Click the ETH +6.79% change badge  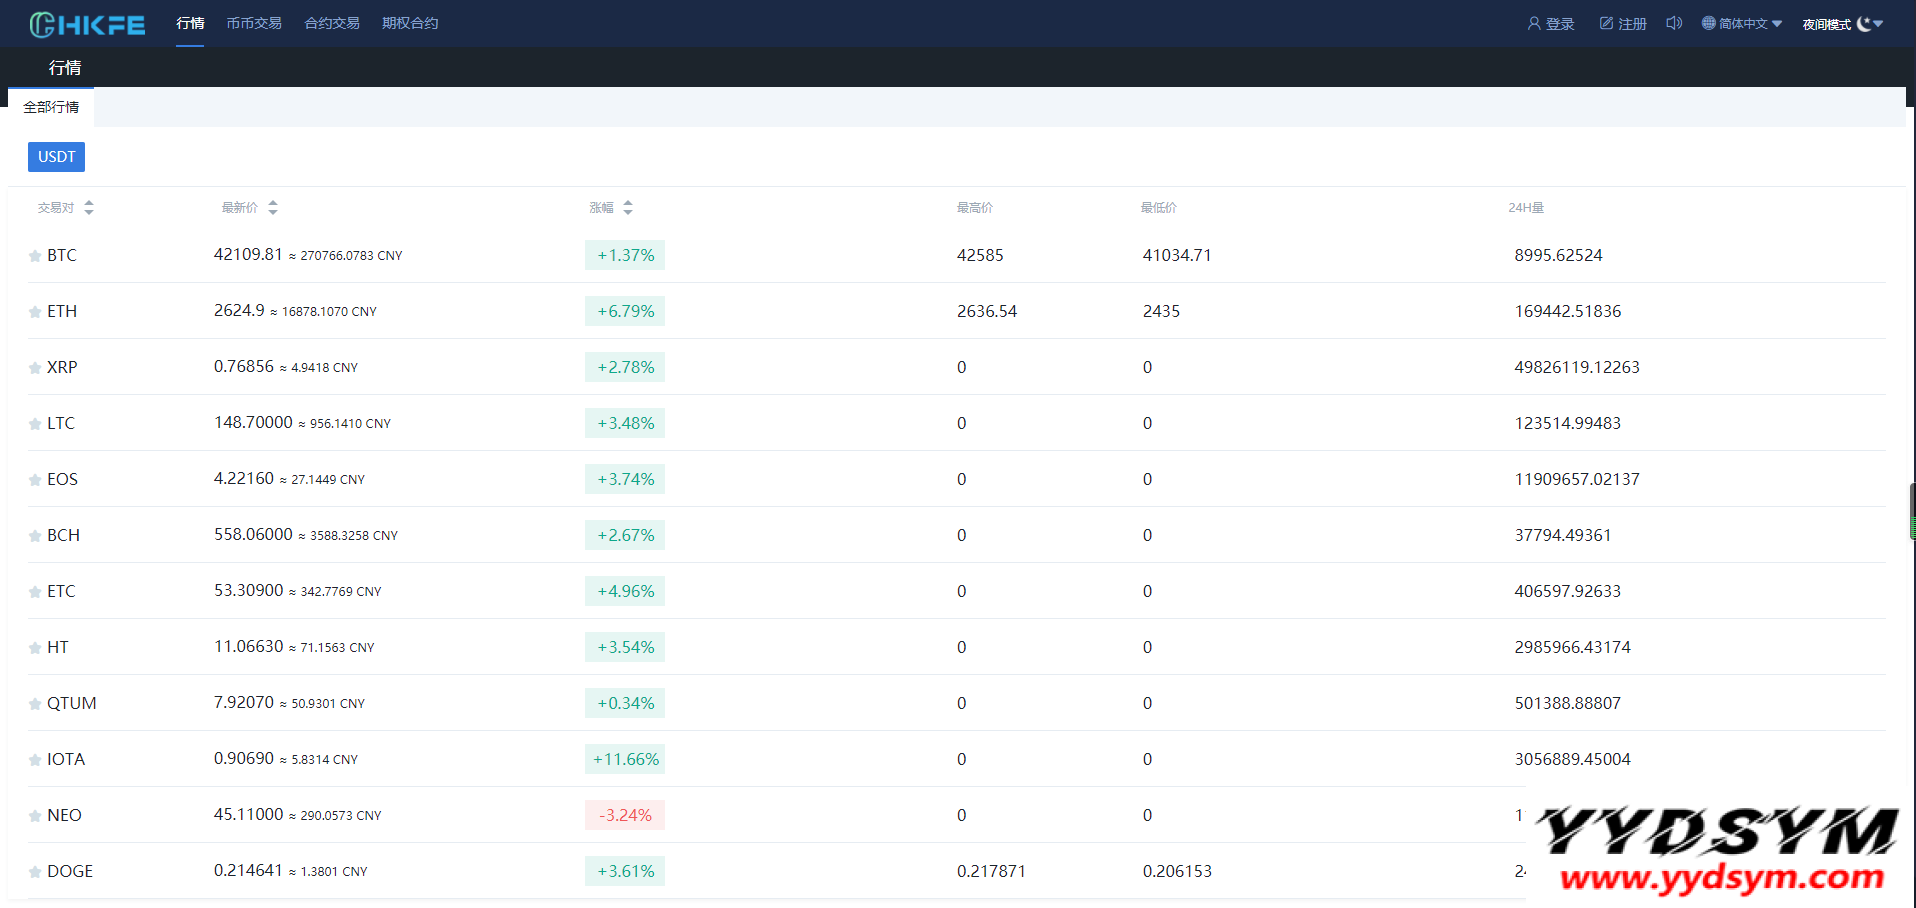tap(625, 311)
